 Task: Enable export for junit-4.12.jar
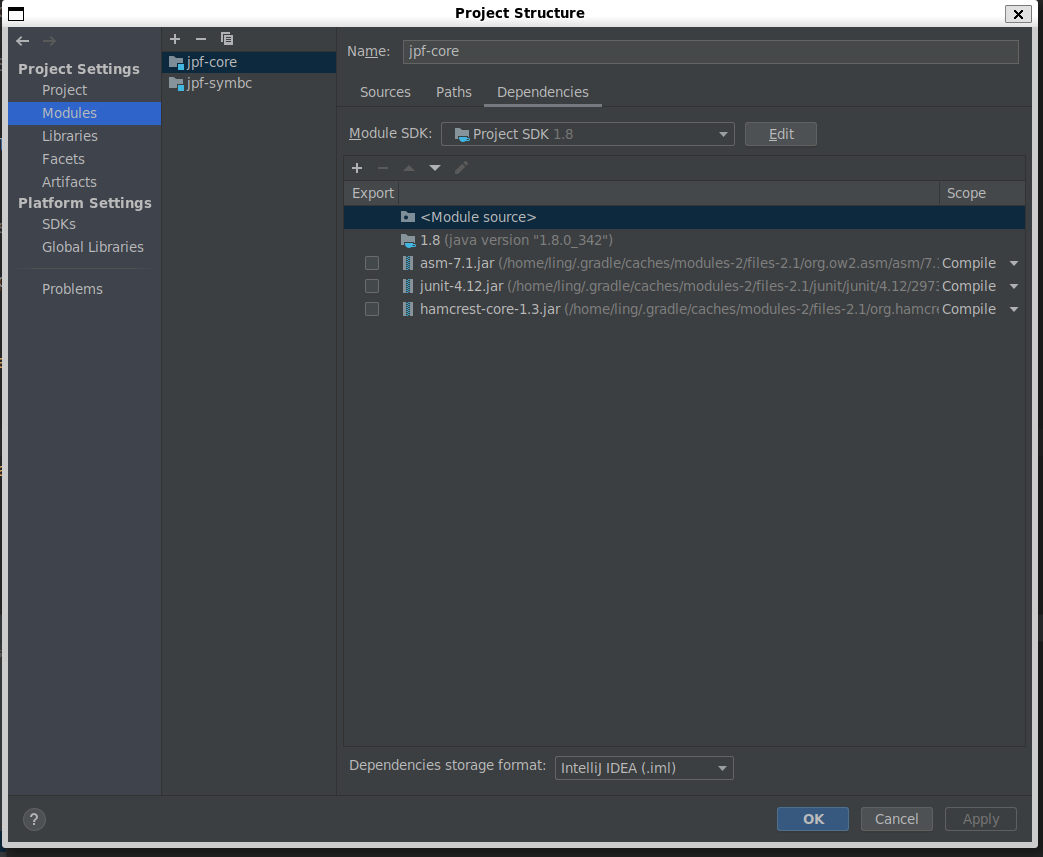coord(372,286)
